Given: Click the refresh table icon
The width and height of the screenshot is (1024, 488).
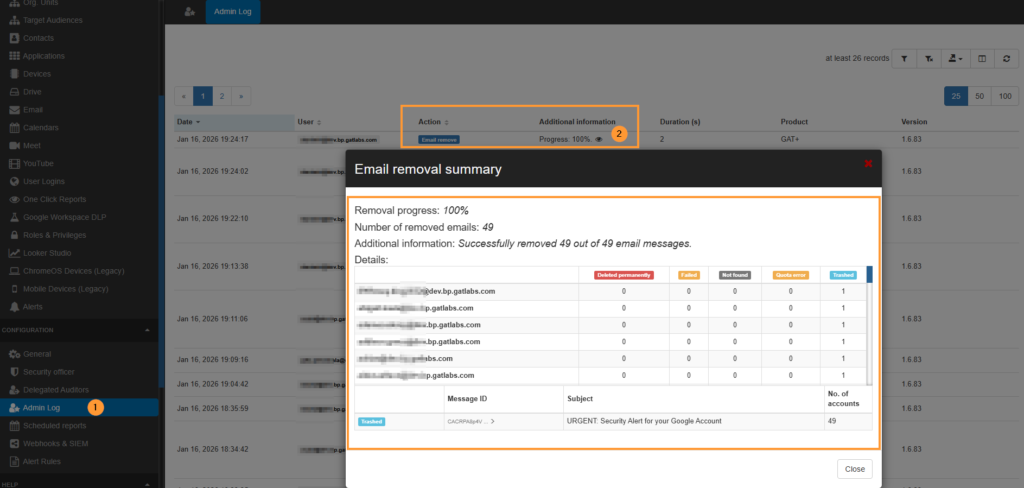Looking at the screenshot, I should (1005, 59).
